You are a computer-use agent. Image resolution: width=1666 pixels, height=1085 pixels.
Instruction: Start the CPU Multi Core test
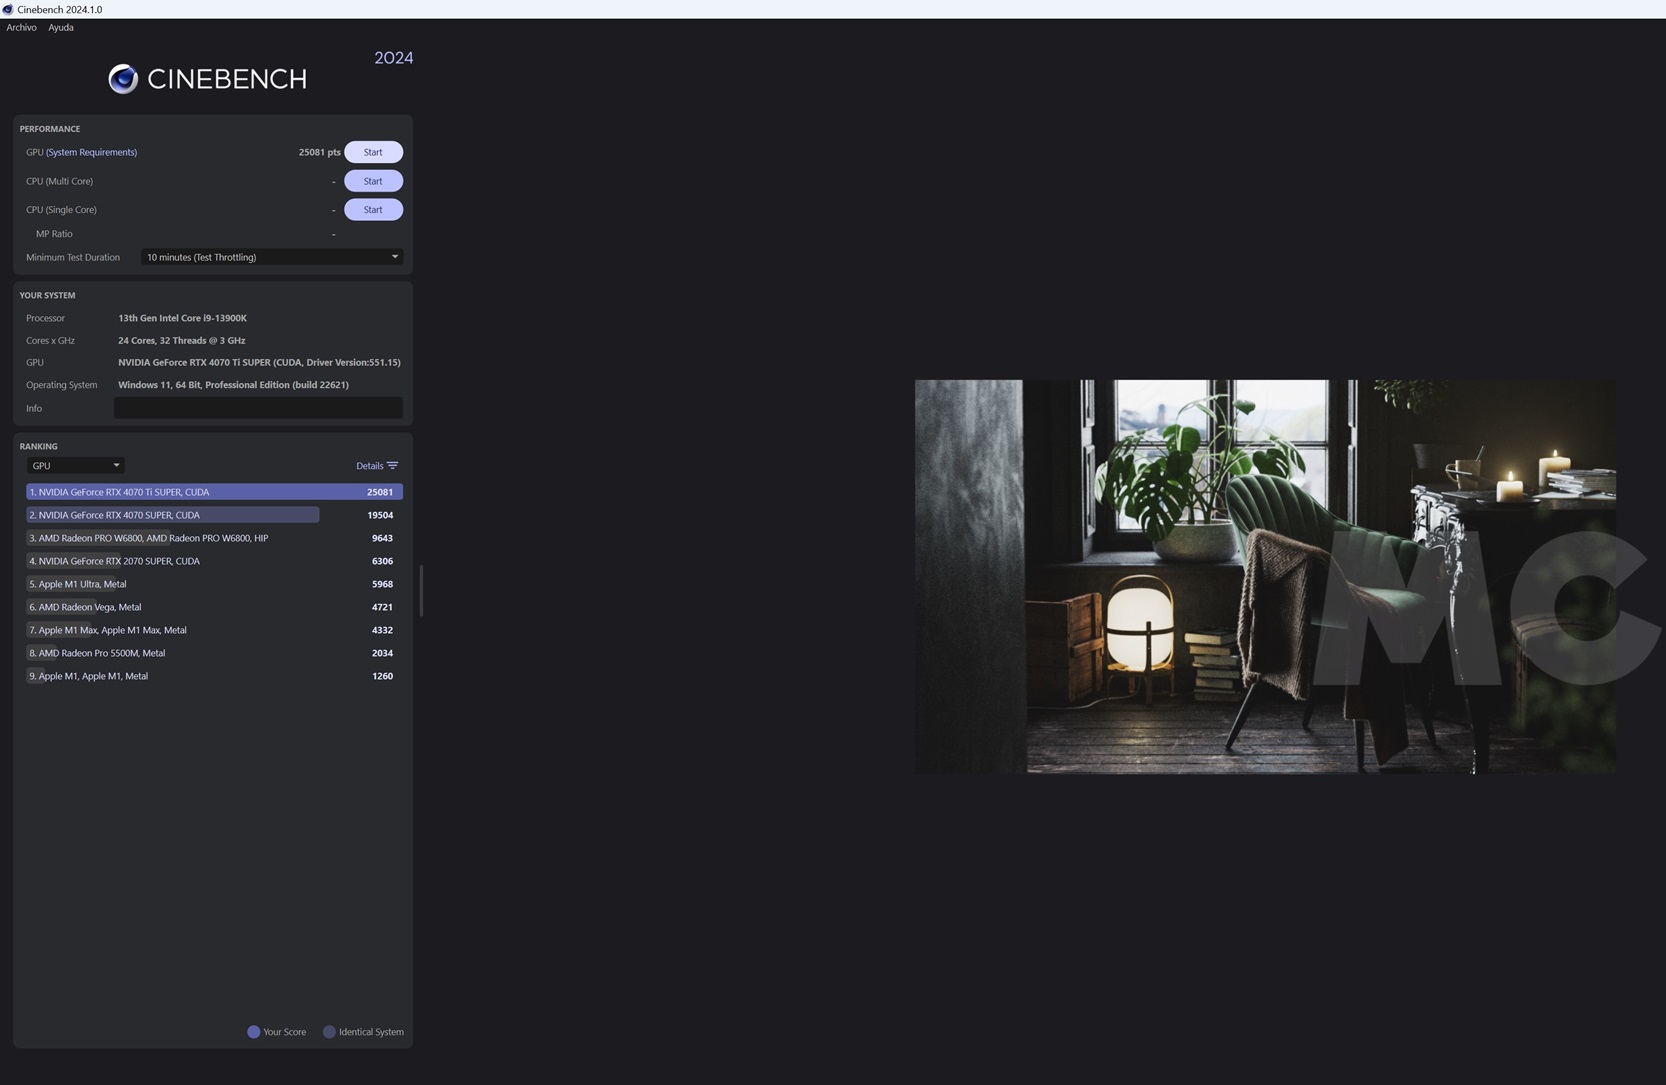373,181
